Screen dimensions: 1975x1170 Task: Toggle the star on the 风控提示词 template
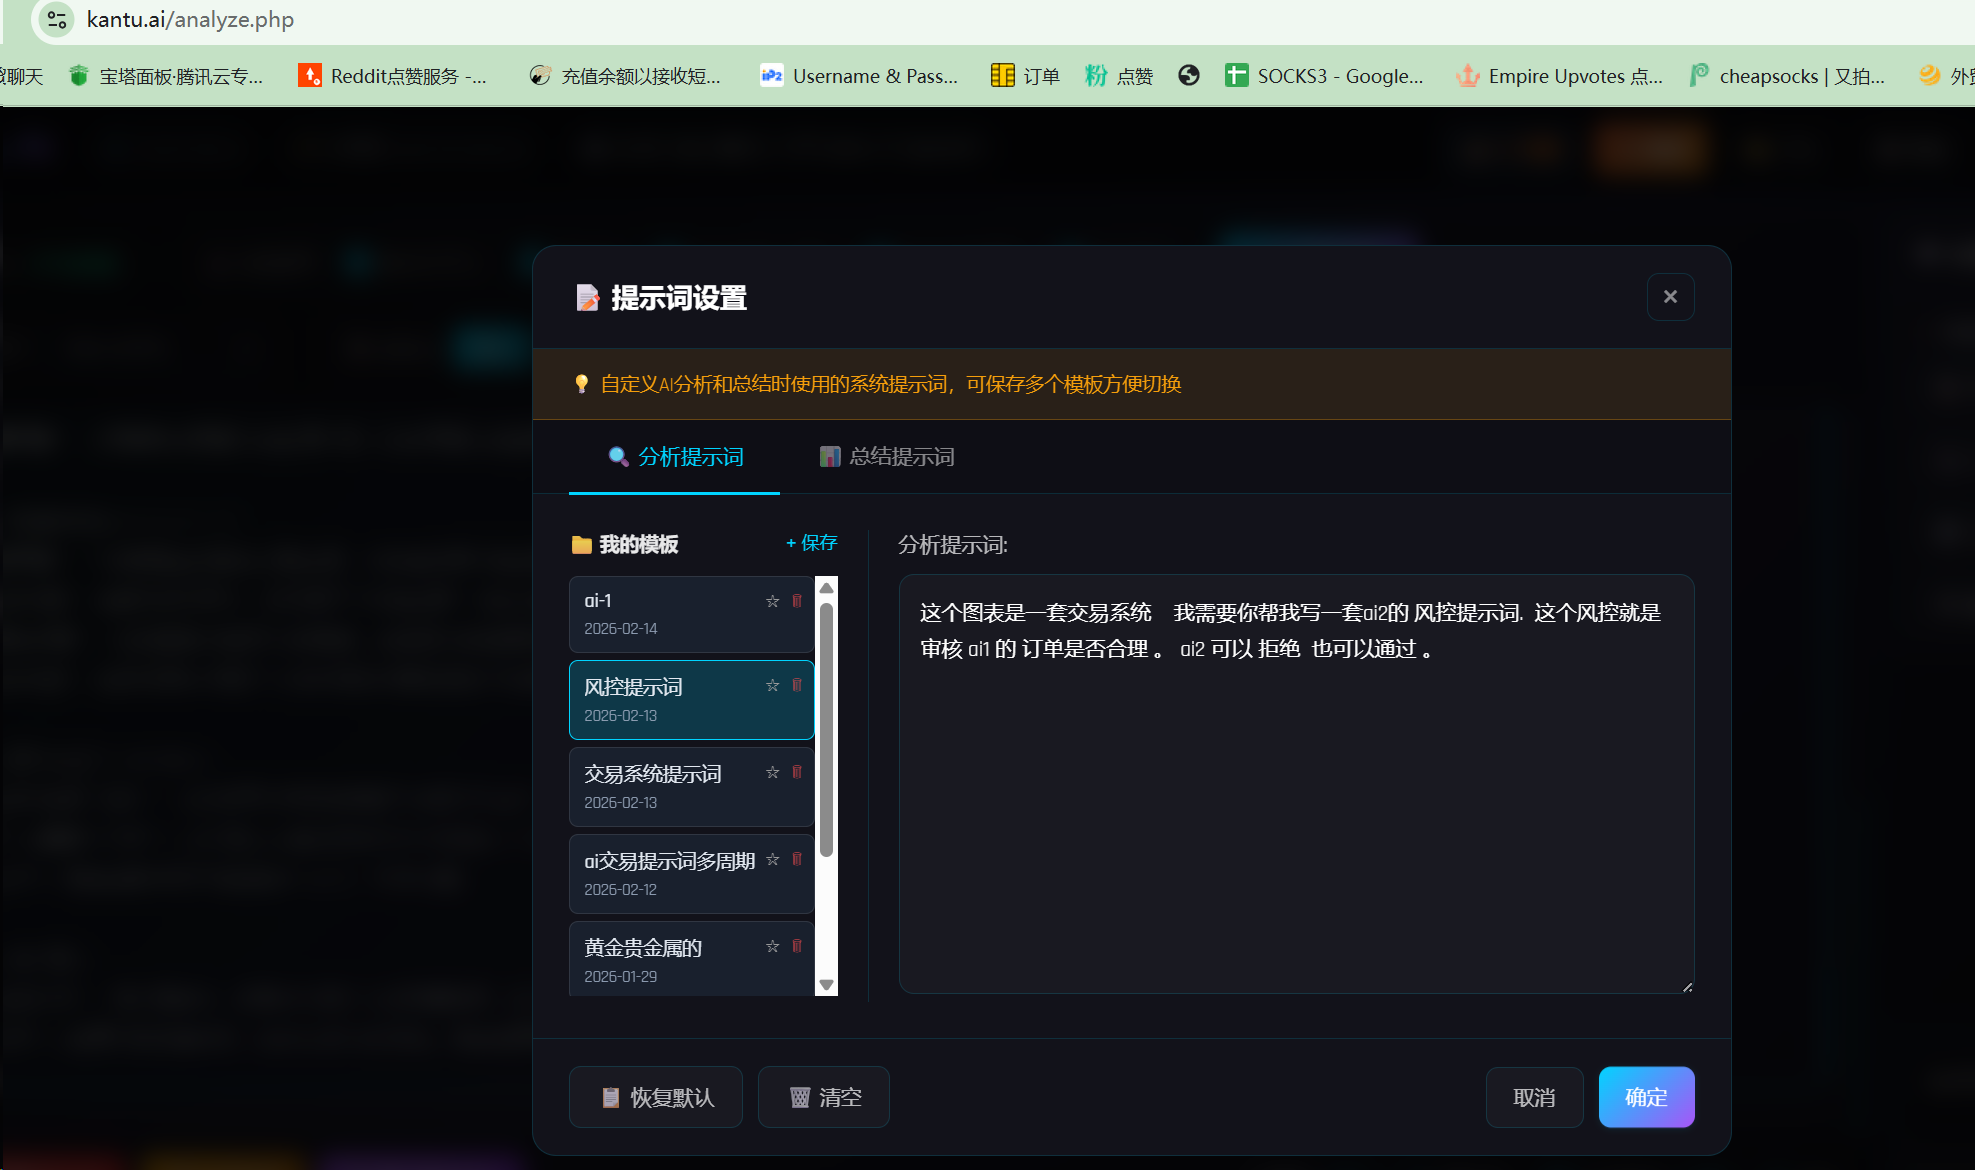[772, 685]
